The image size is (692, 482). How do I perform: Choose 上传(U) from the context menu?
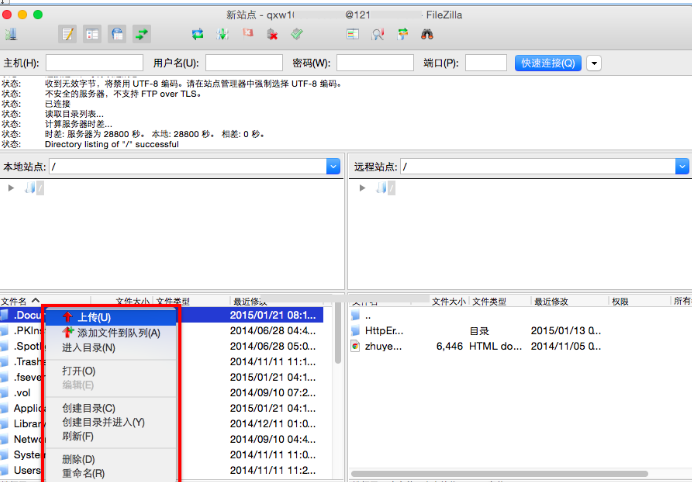point(111,317)
